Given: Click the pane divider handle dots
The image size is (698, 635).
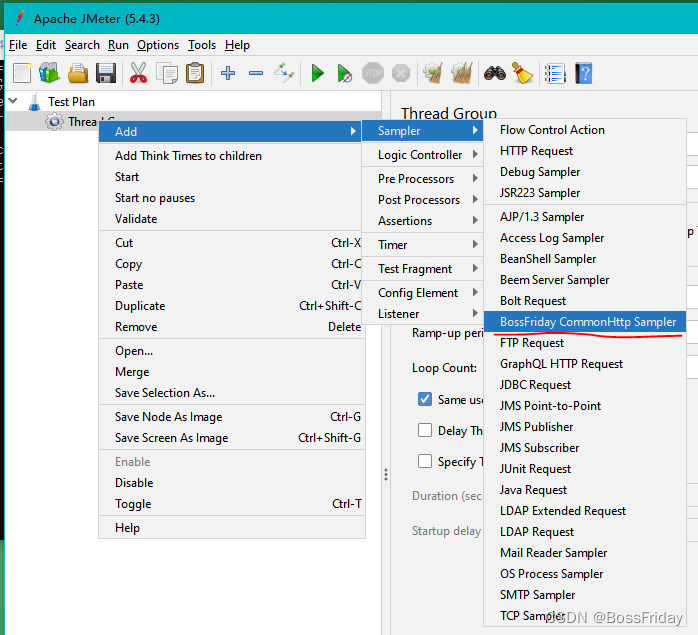Looking at the screenshot, I should click(x=386, y=474).
